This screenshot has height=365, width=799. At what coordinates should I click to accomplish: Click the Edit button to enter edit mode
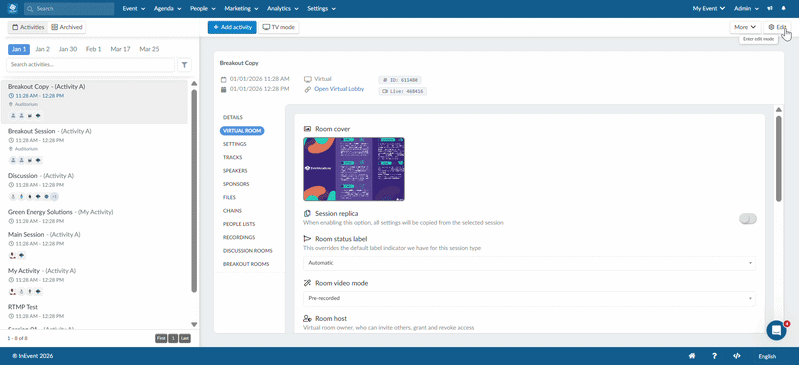click(x=778, y=27)
